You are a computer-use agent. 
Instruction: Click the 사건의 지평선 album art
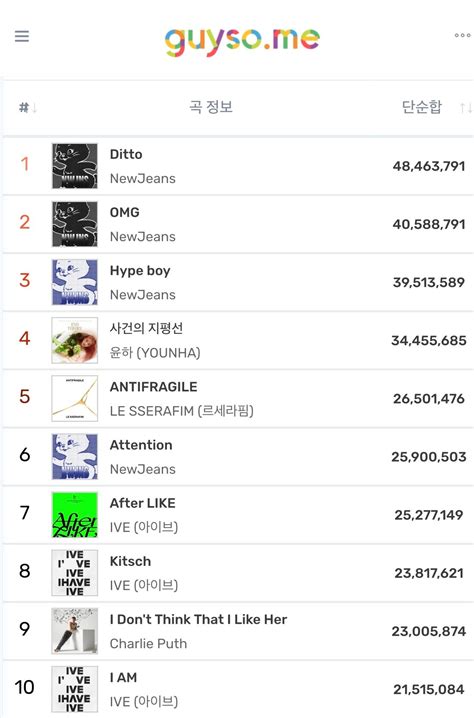[75, 340]
